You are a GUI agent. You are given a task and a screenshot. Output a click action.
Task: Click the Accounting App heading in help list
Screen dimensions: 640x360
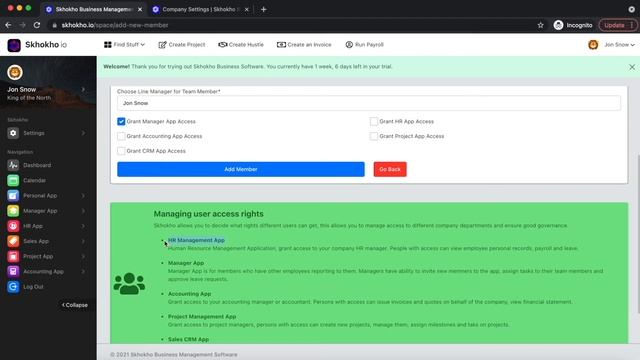pos(189,294)
